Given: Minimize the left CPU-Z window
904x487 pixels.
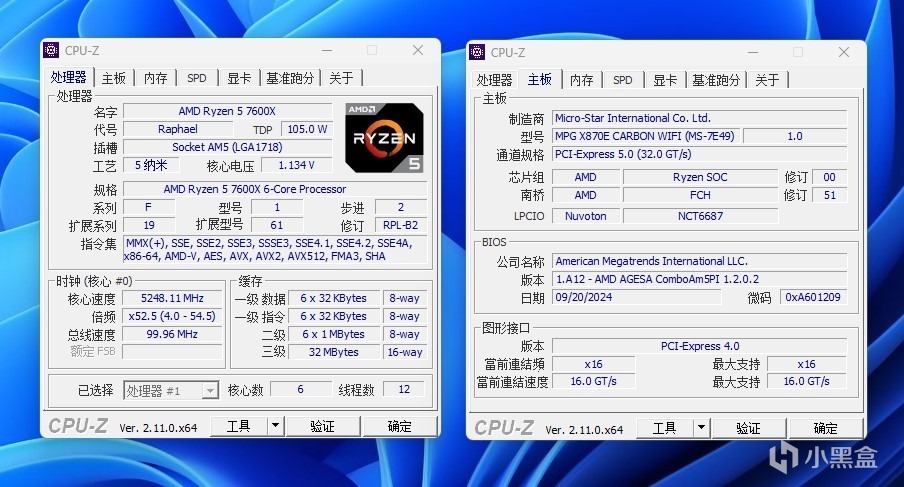Looking at the screenshot, I should pos(327,50).
